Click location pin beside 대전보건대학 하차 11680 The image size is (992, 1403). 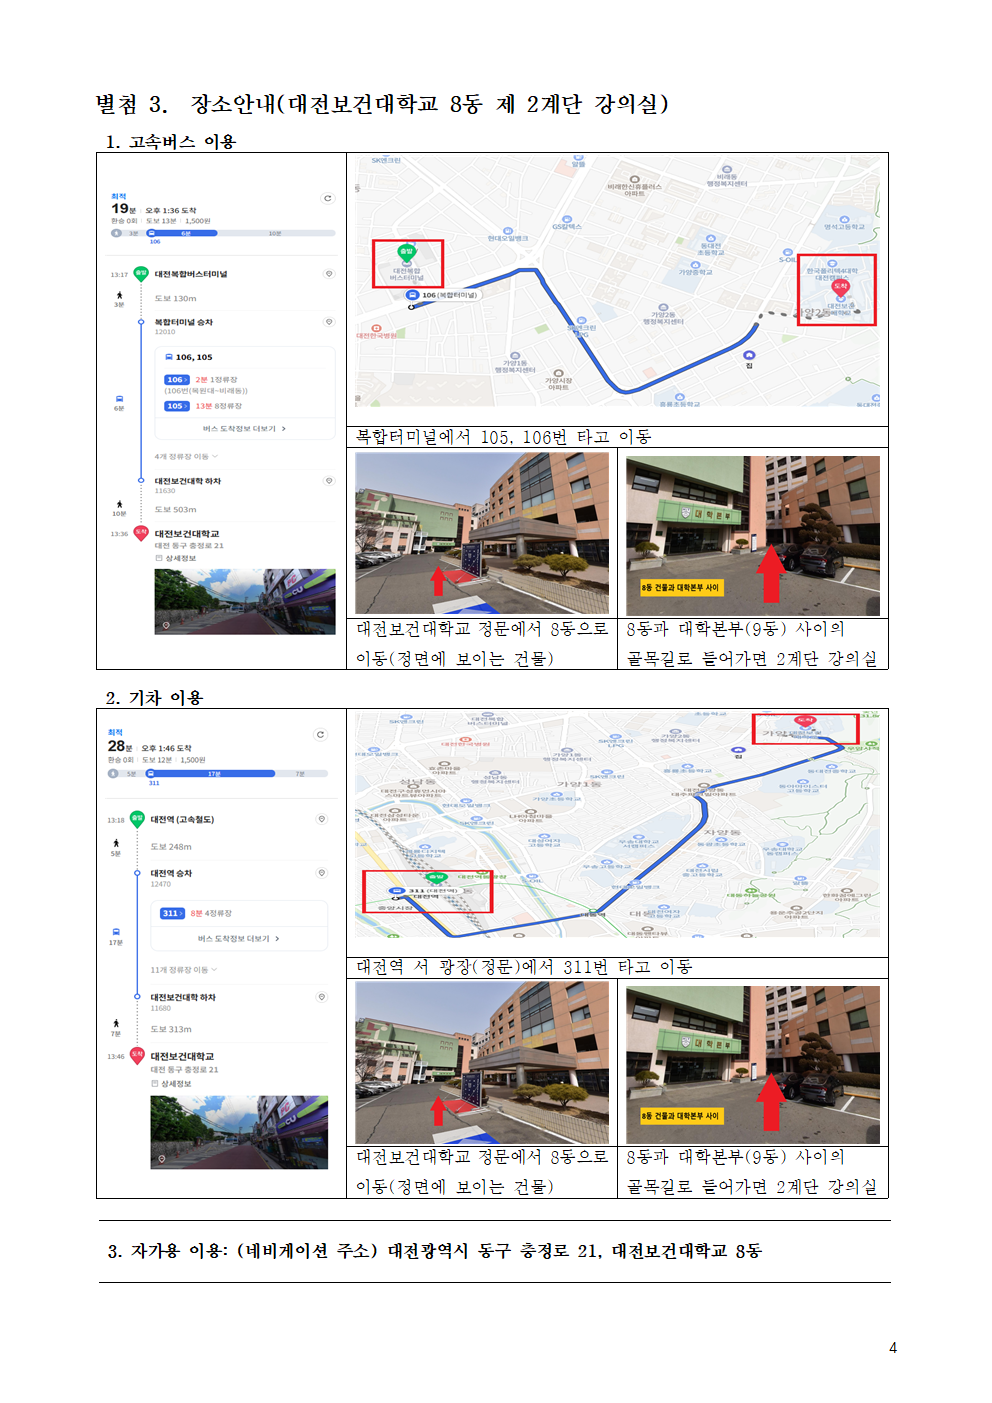(x=322, y=996)
